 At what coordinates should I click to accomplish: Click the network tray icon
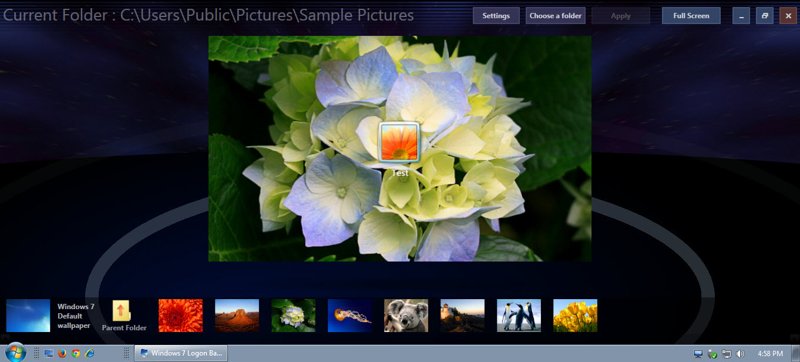(x=727, y=353)
